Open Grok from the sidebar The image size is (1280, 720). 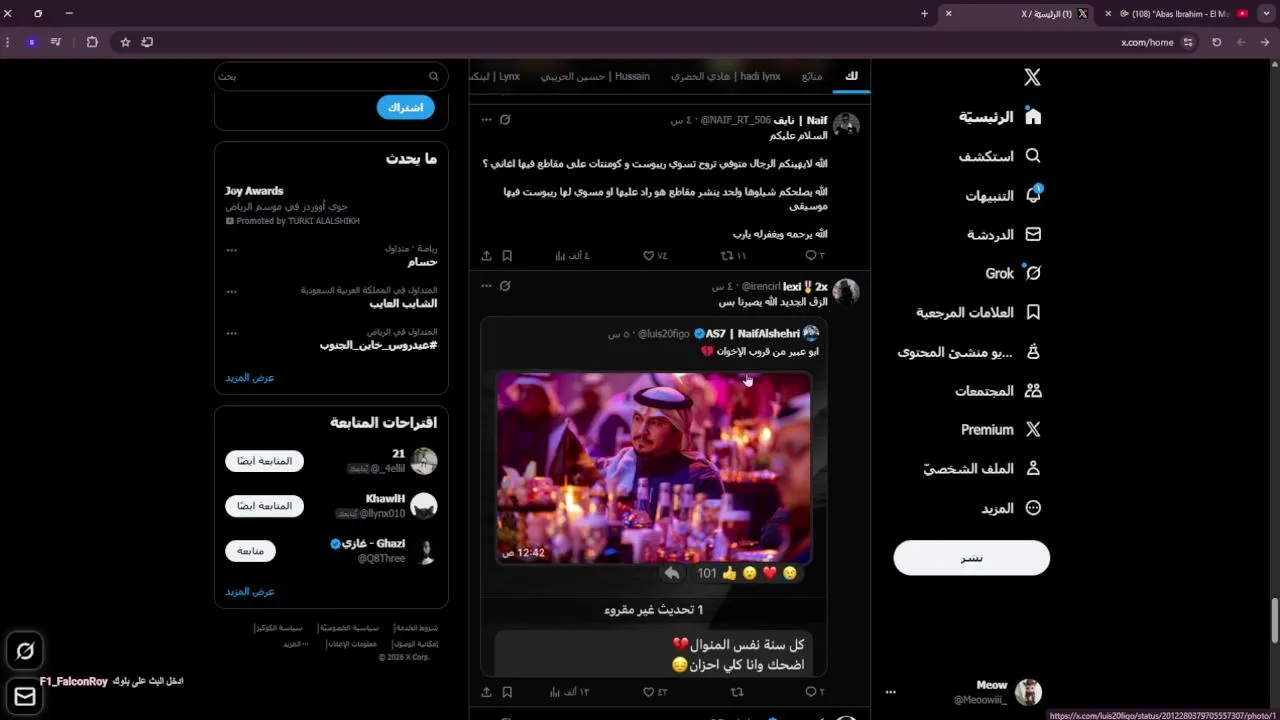pos(1013,273)
